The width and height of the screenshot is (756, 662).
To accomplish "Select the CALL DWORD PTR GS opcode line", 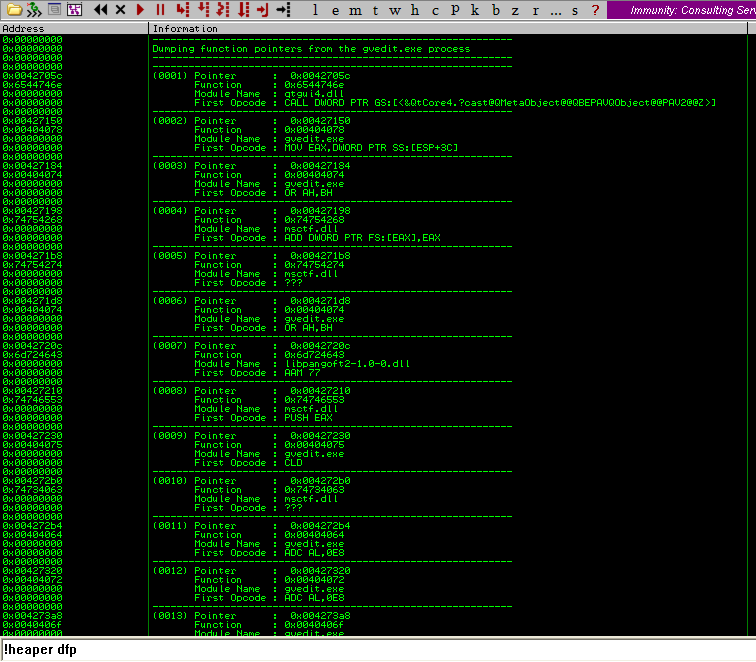I will tap(455, 103).
